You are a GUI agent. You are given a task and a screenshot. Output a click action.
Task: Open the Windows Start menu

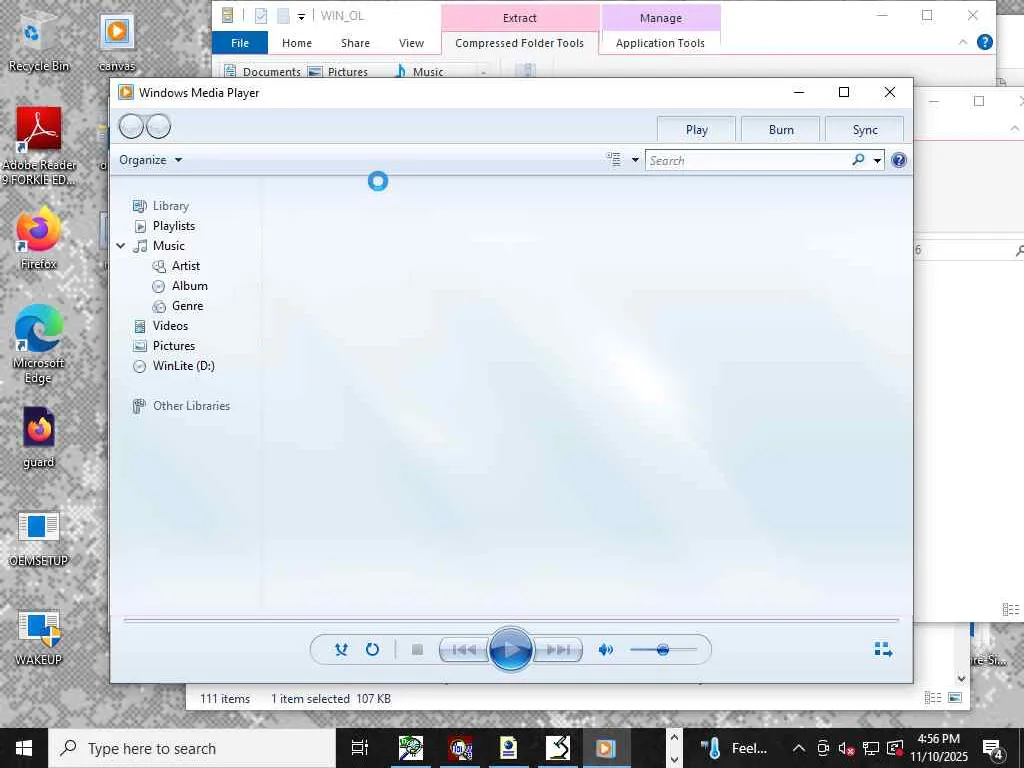[x=24, y=748]
